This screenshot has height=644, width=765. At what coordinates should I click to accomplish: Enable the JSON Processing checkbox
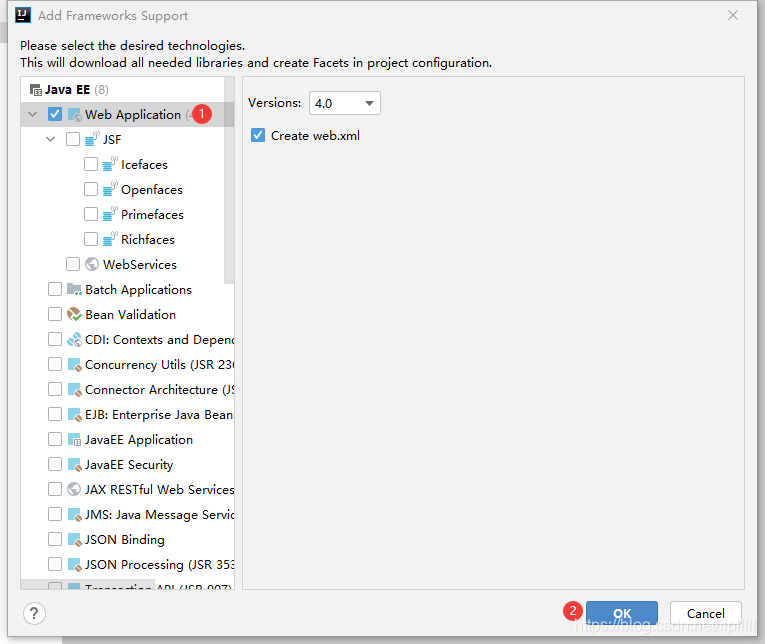click(x=55, y=564)
